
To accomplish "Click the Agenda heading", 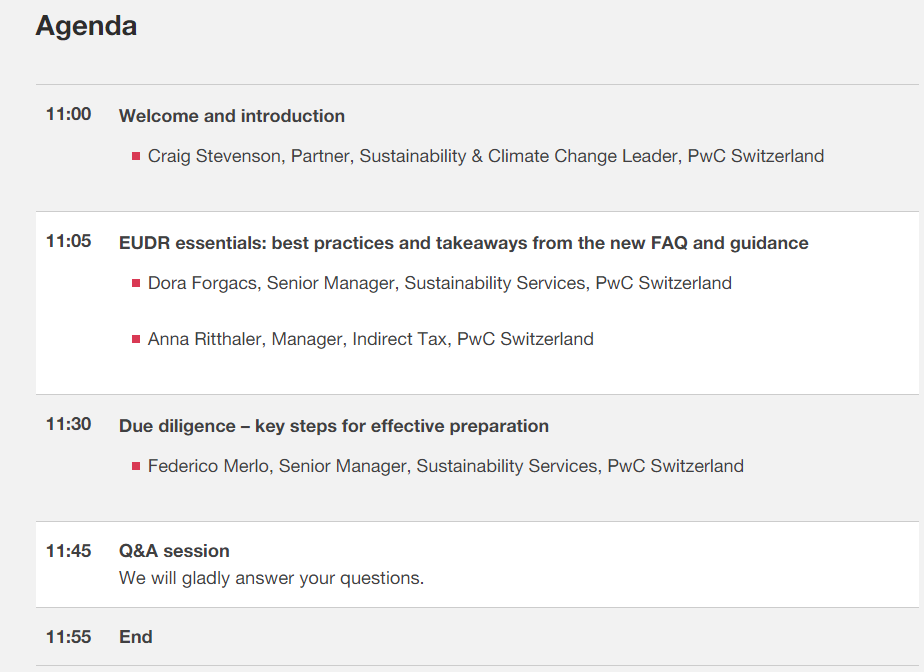I will point(86,26).
